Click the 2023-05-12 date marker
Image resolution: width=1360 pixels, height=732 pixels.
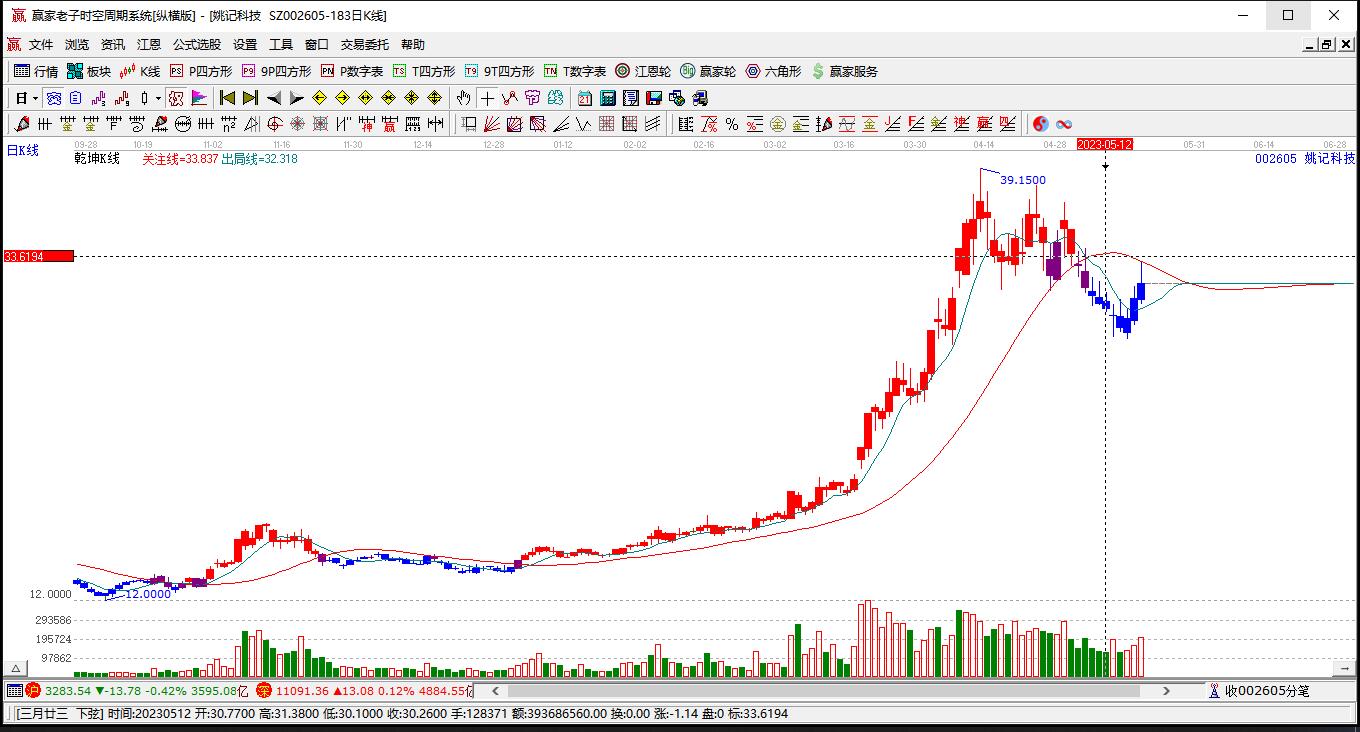[1105, 144]
